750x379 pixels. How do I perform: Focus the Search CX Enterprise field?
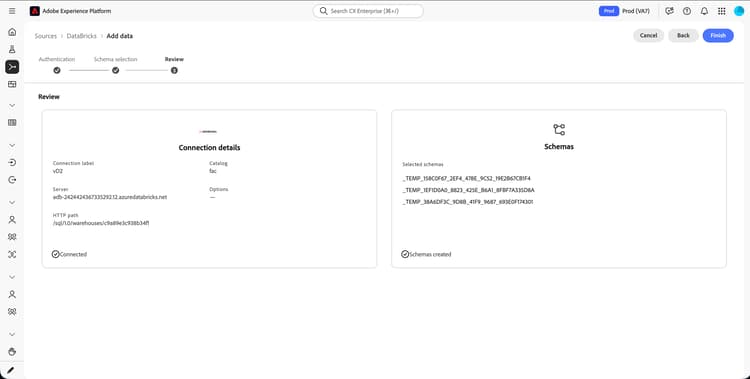click(368, 11)
